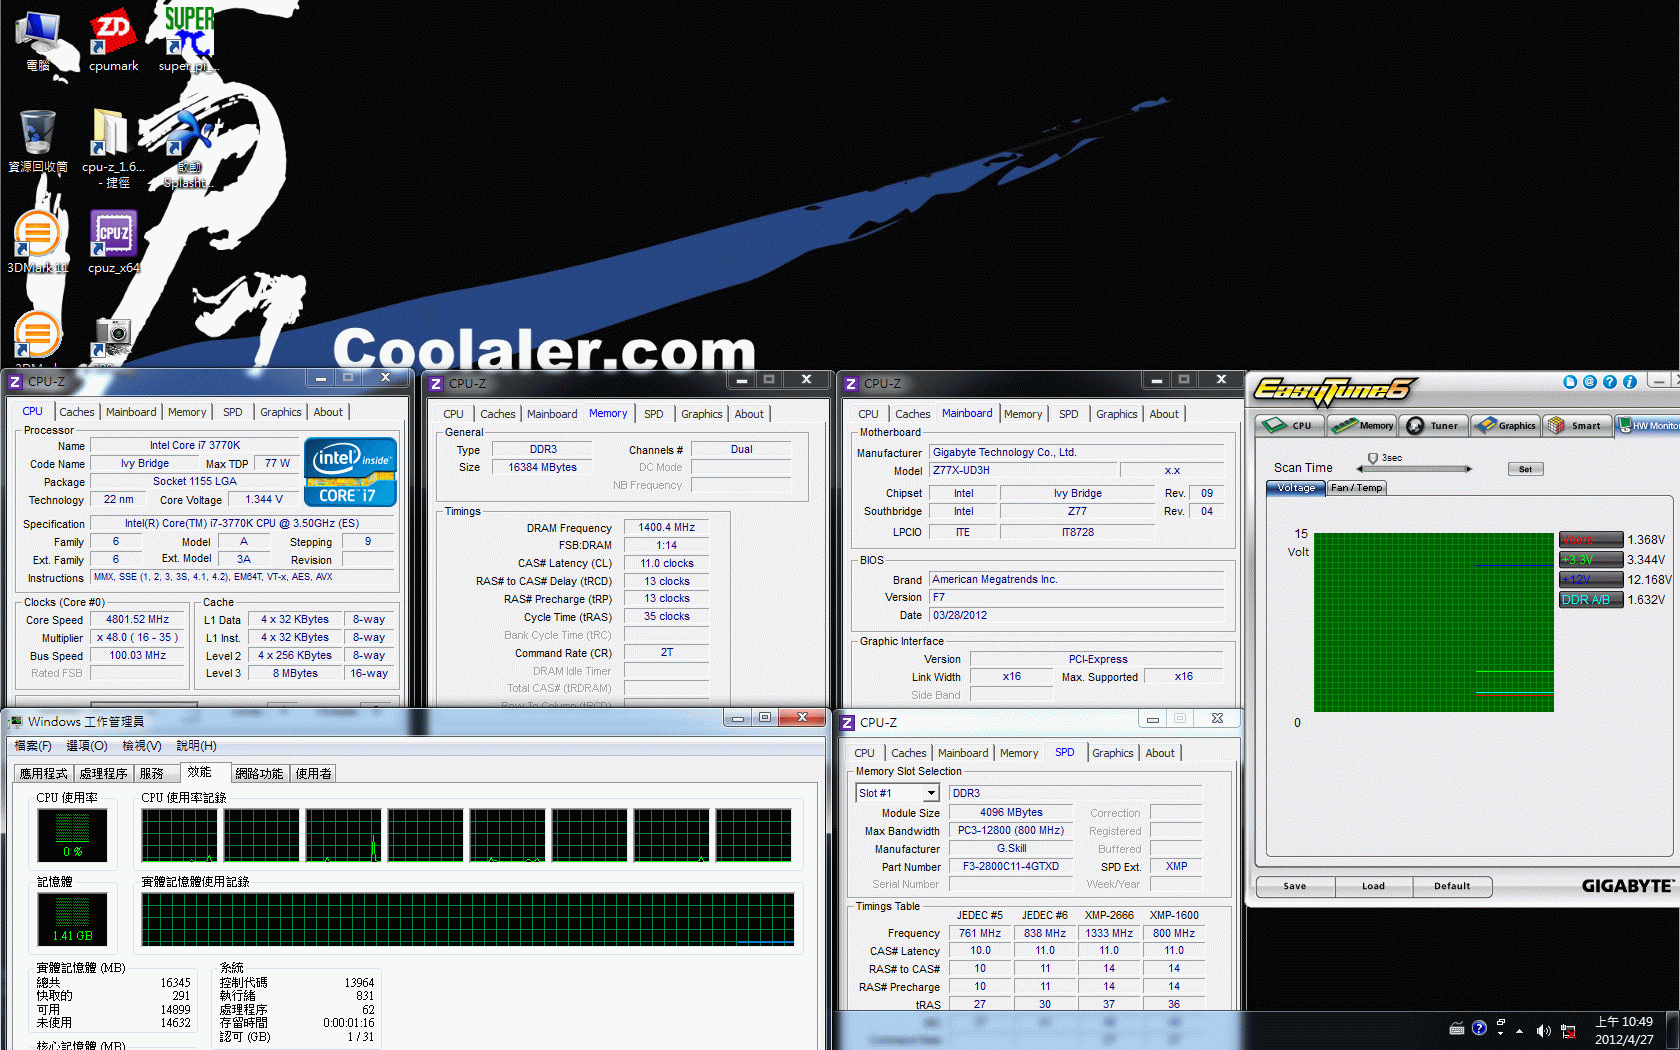Click the EasyTune6 info icon
1680x1050 pixels.
(x=1630, y=382)
